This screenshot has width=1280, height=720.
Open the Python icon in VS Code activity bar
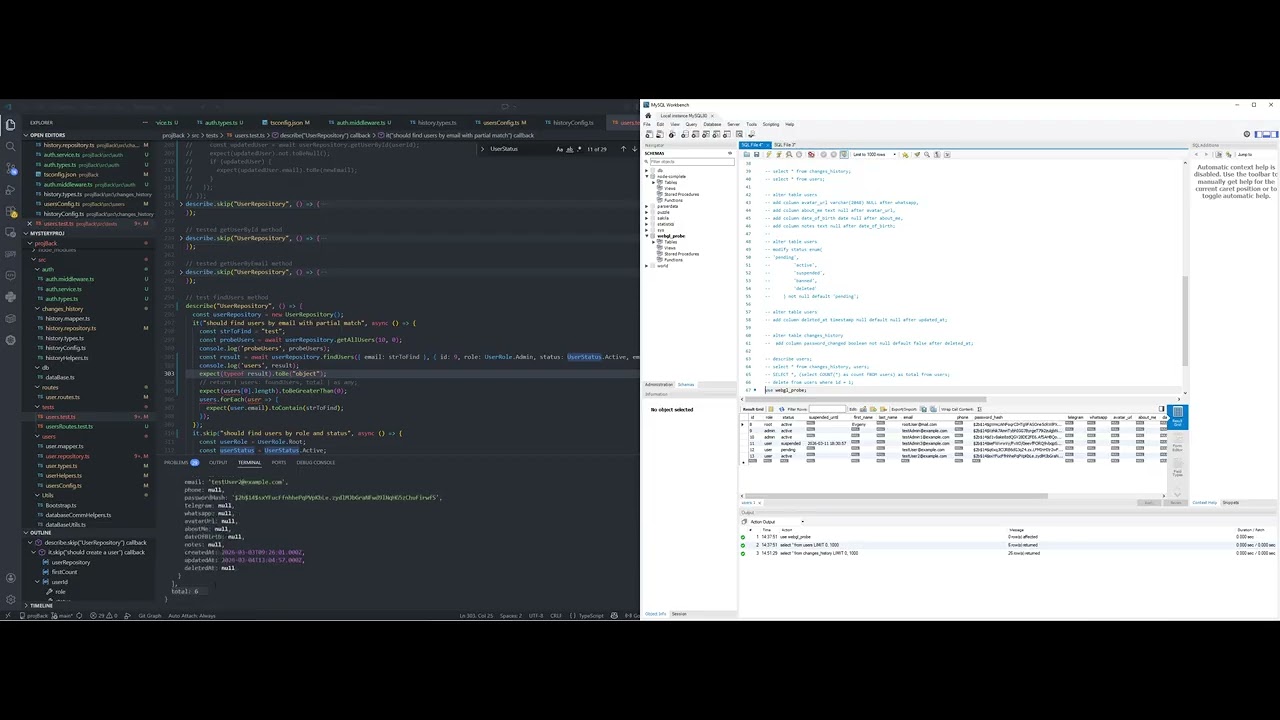(x=10, y=297)
